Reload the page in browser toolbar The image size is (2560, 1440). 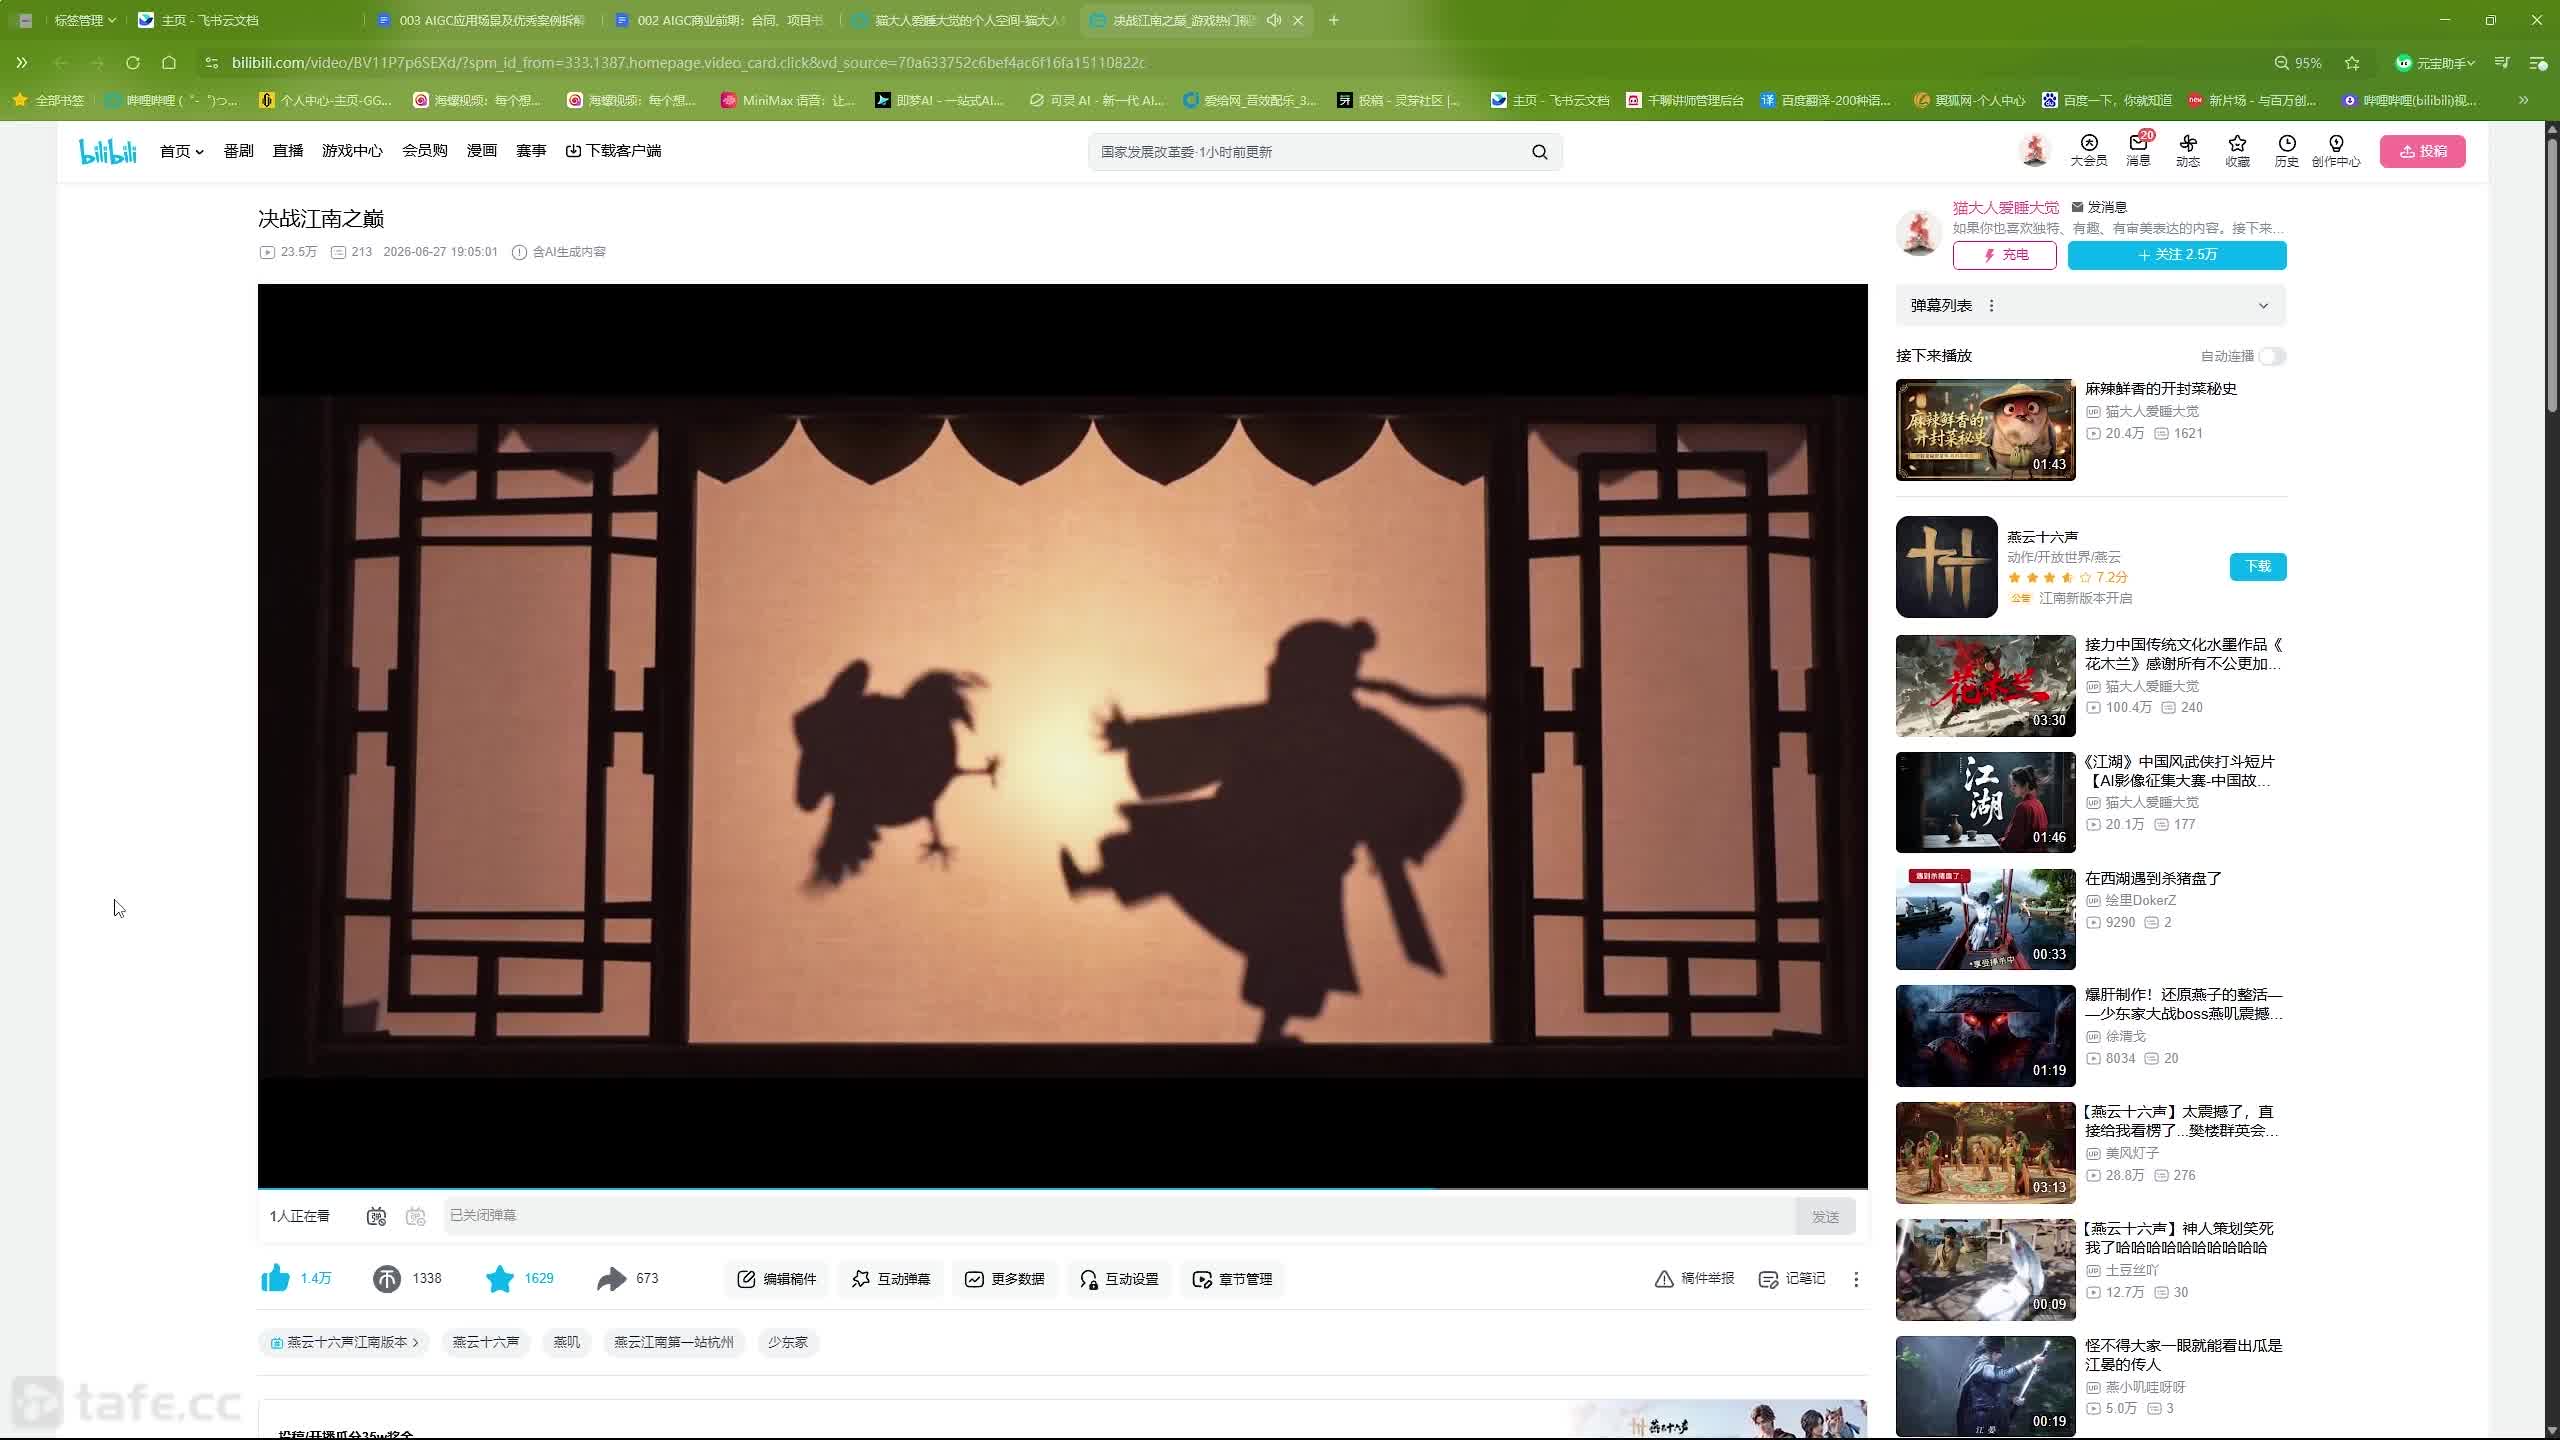133,63
